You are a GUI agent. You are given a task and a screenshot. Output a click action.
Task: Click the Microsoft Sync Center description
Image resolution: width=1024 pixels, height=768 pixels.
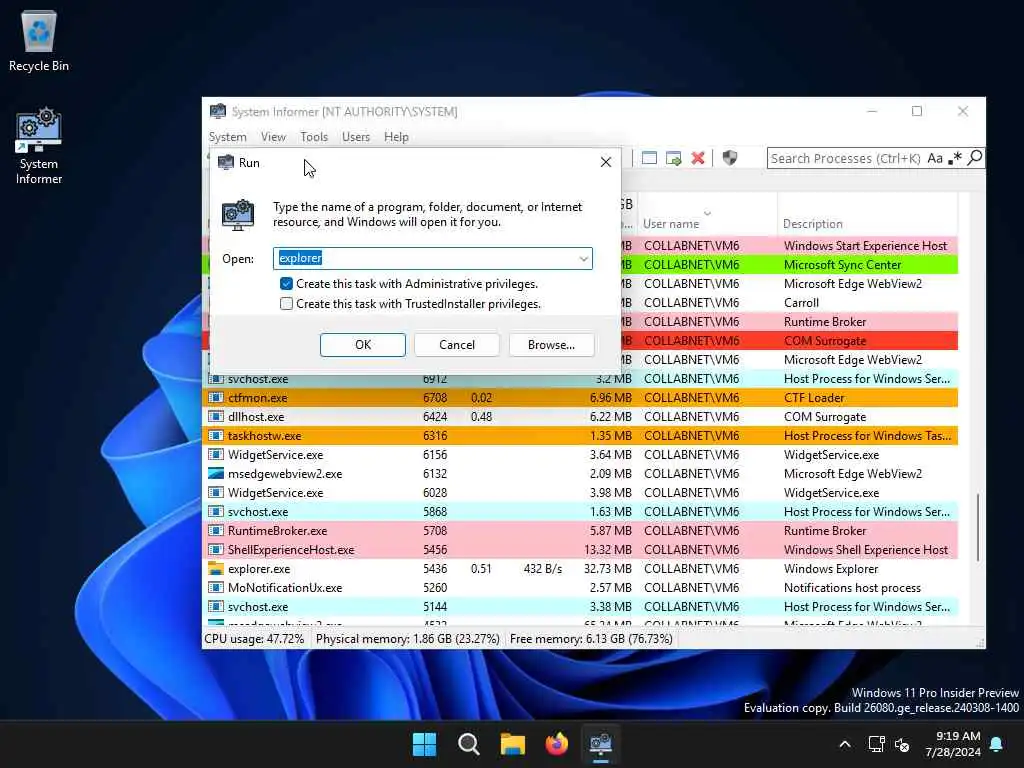pyautogui.click(x=842, y=264)
